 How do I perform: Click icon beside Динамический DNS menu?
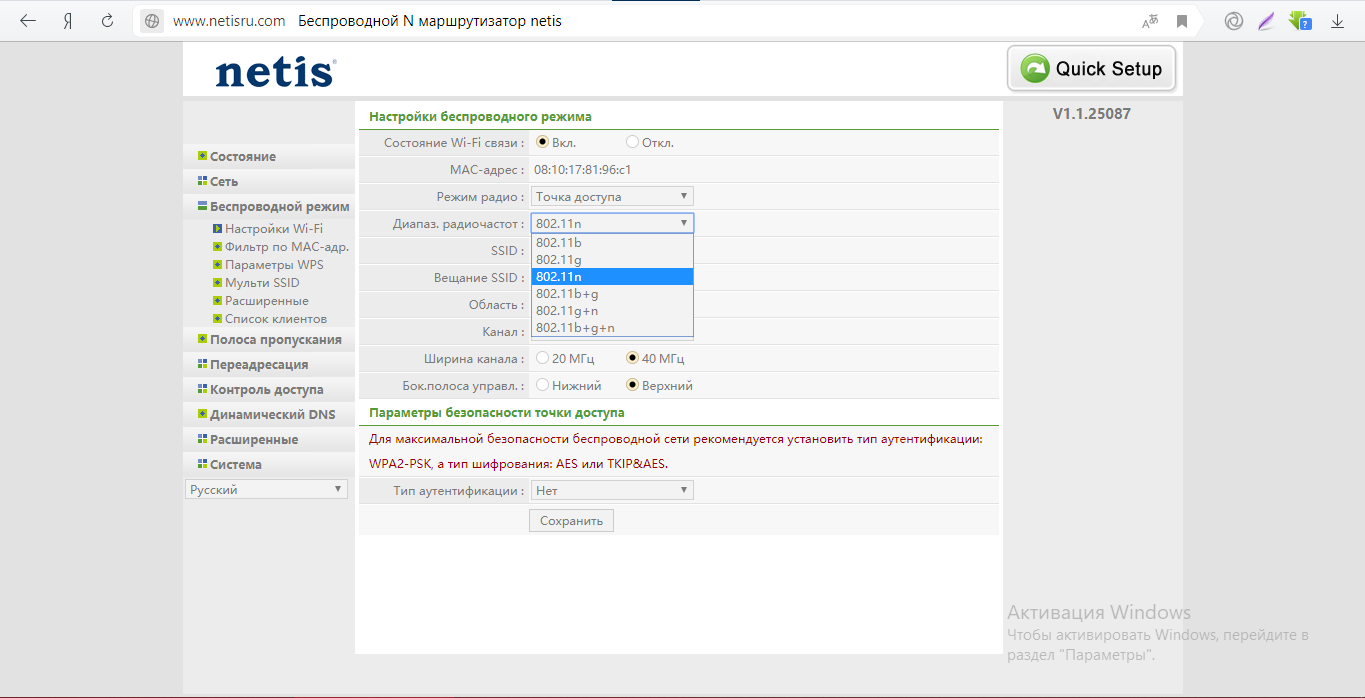click(202, 414)
